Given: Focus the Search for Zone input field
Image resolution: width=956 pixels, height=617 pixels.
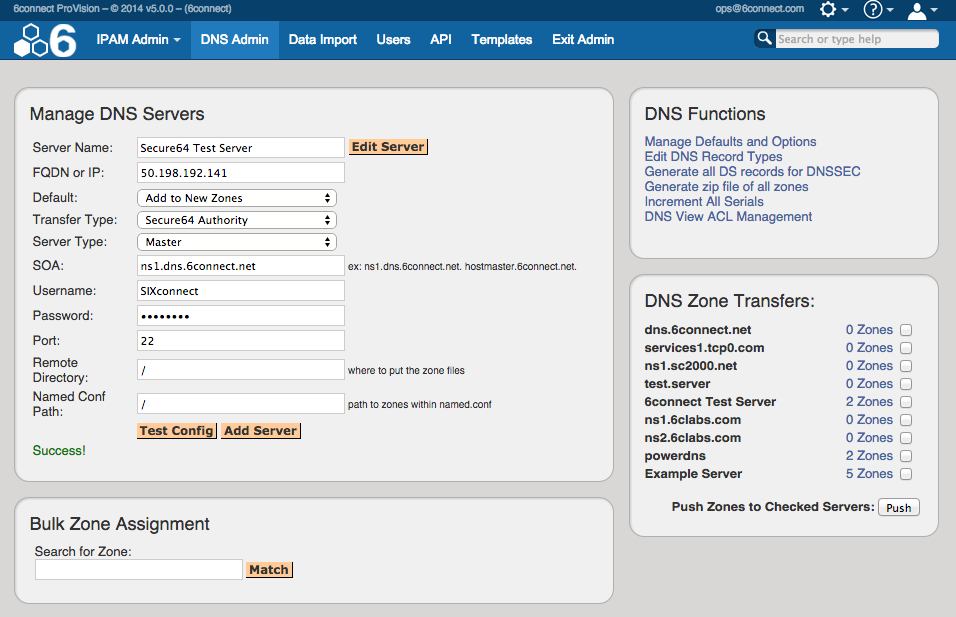Looking at the screenshot, I should pyautogui.click(x=139, y=569).
